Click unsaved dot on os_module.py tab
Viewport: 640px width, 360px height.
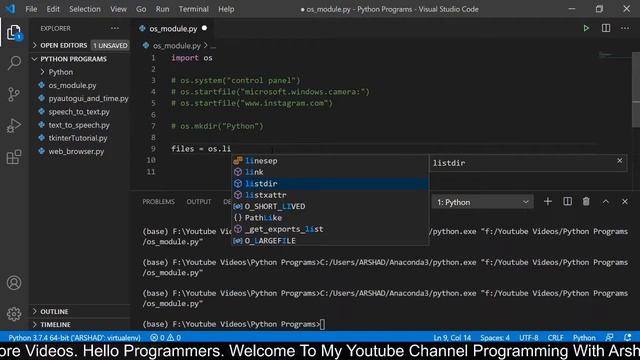pyautogui.click(x=204, y=28)
